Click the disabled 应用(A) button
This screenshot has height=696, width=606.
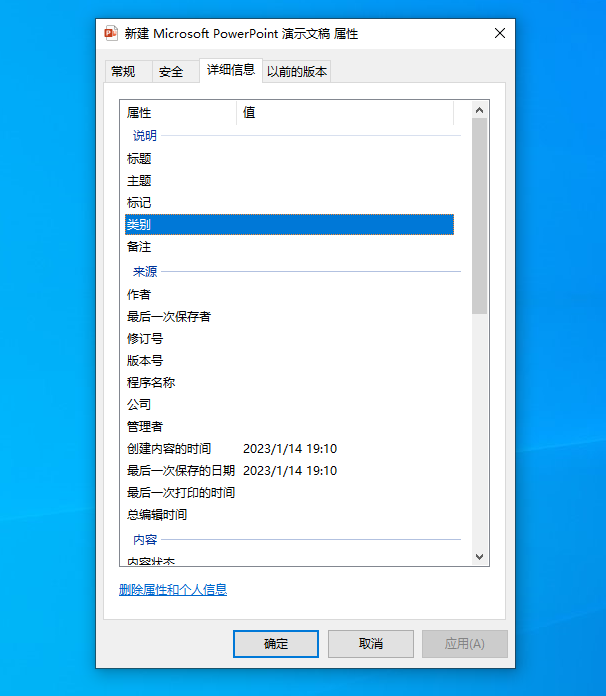click(x=465, y=644)
